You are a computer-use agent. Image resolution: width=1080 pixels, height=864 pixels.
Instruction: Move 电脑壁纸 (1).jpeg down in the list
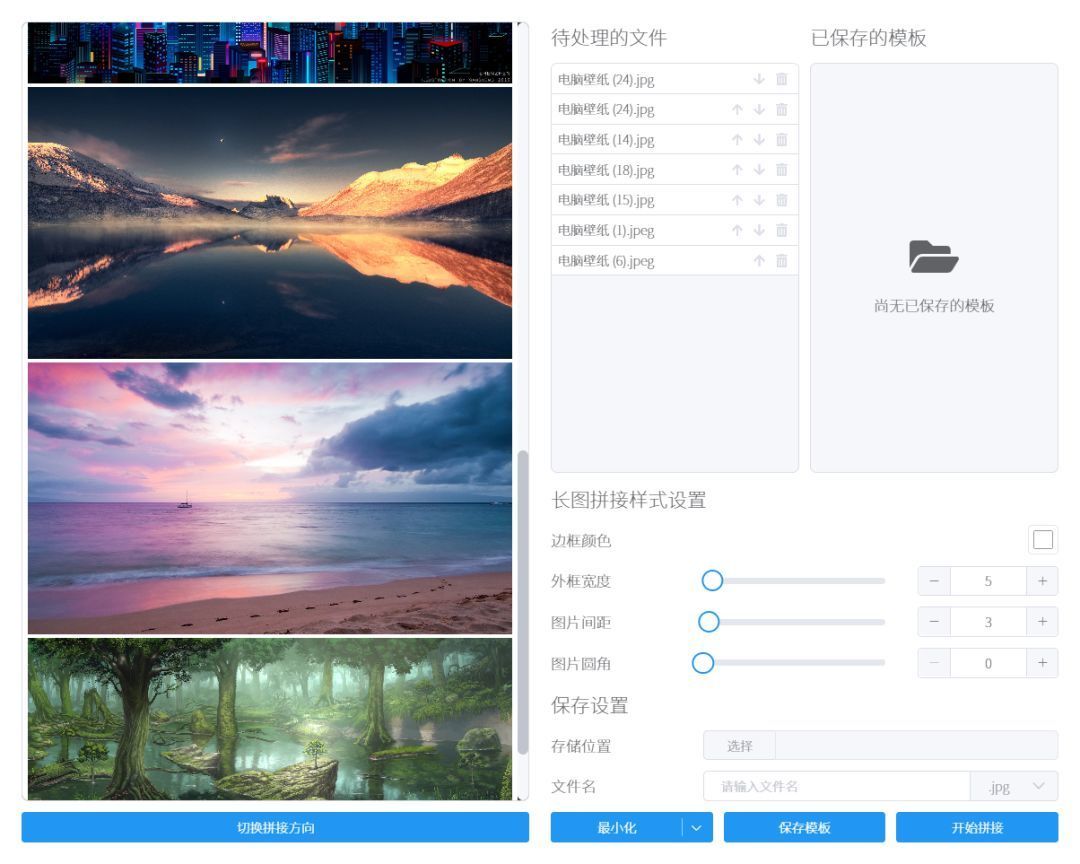759,230
